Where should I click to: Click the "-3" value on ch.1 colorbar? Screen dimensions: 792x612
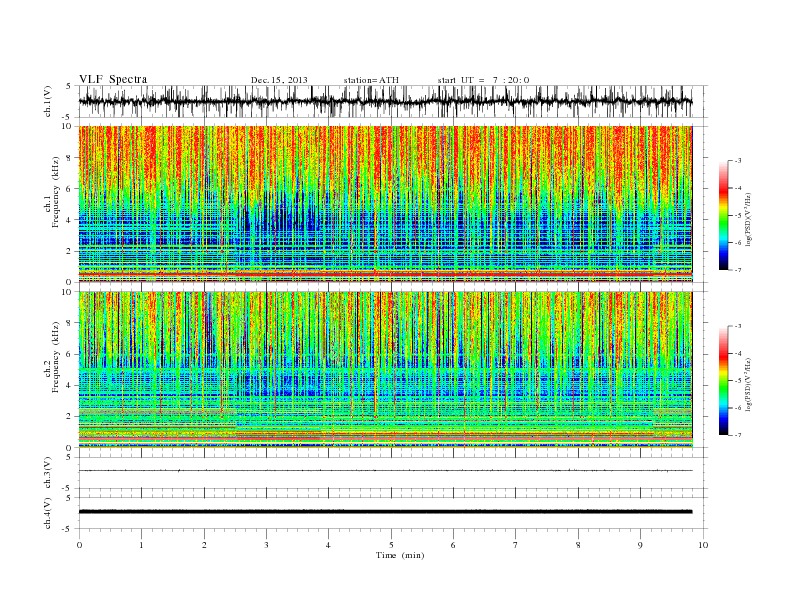tap(738, 161)
